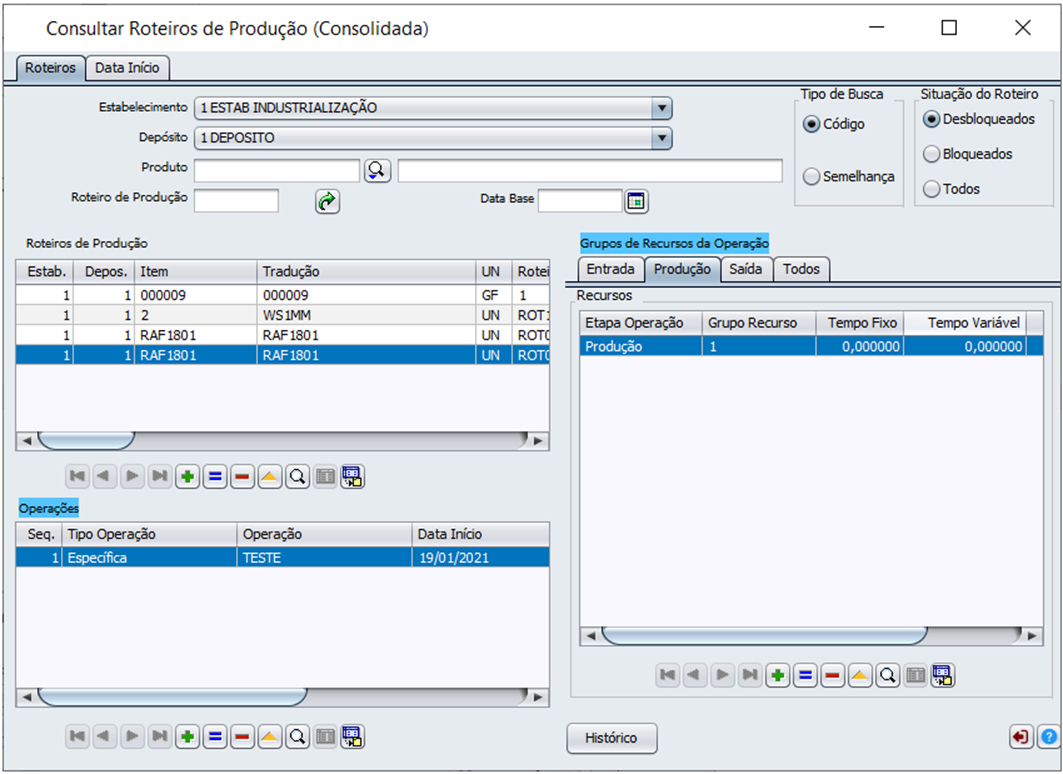The width and height of the screenshot is (1063, 774).
Task: Click the magnifier icon in Operações toolbar
Action: click(x=297, y=737)
